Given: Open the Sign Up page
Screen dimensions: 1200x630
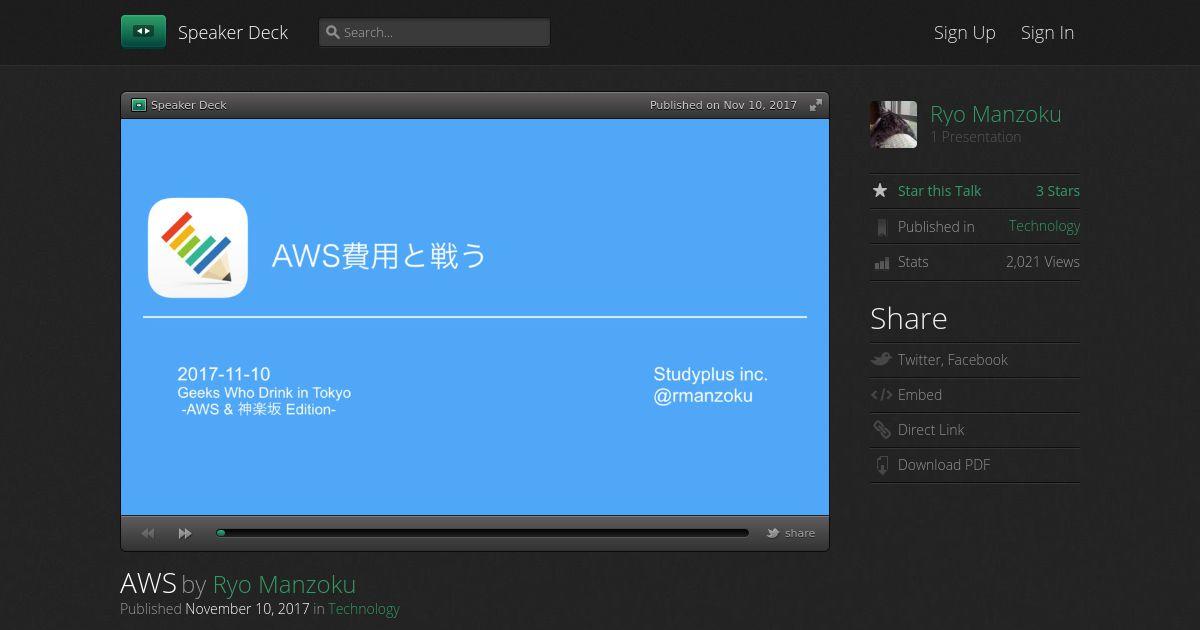Looking at the screenshot, I should pos(964,32).
